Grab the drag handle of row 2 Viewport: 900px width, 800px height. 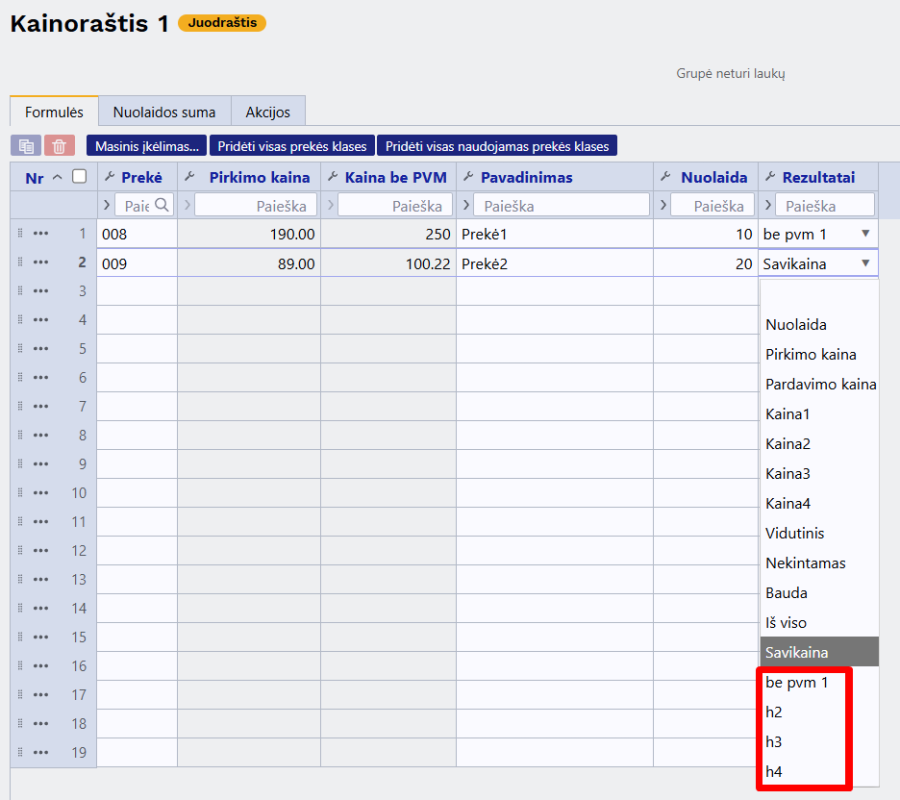pos(19,262)
